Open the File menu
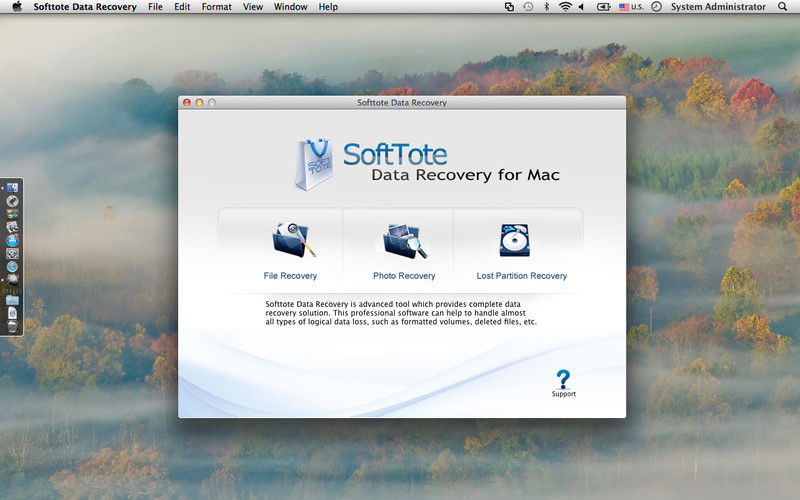 coord(155,7)
